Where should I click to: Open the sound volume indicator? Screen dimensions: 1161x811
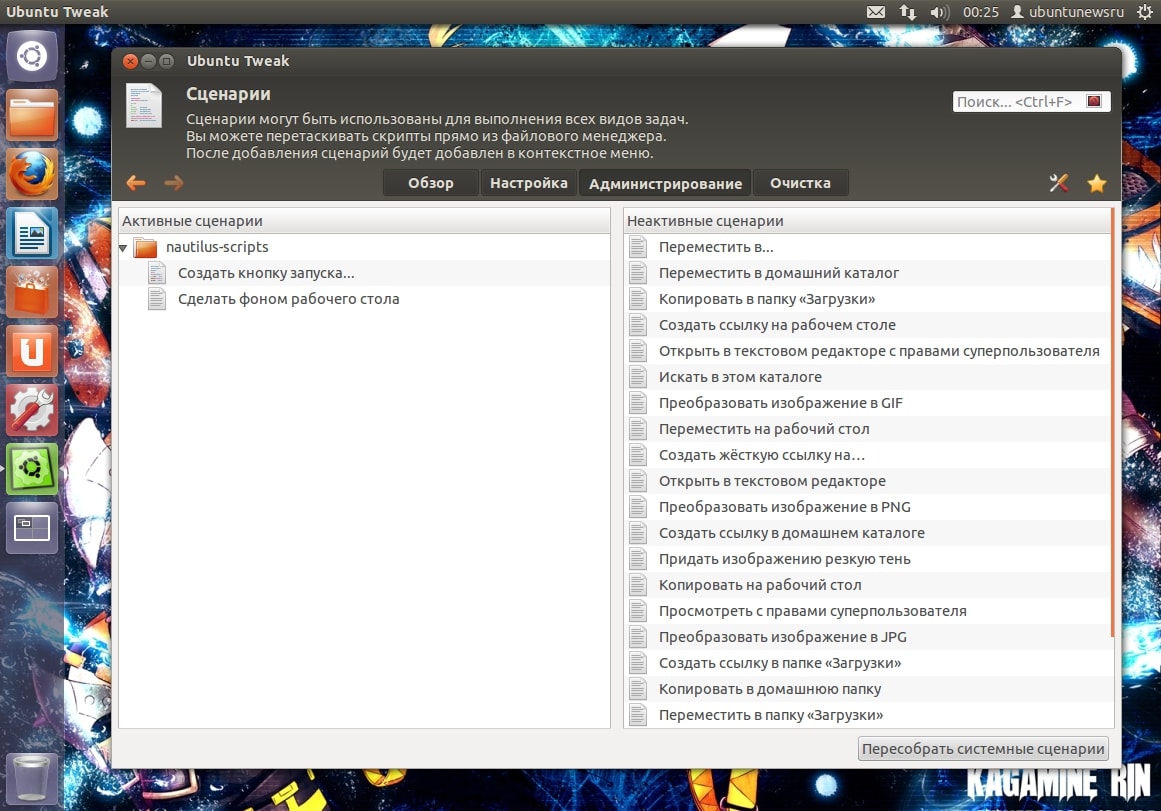(940, 12)
